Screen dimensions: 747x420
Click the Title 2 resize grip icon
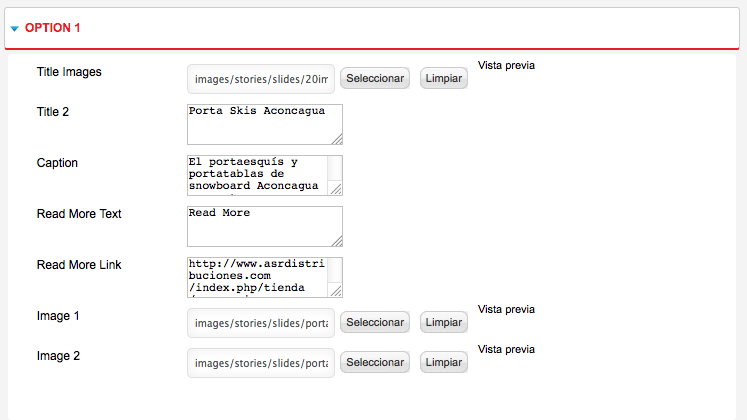(337, 139)
